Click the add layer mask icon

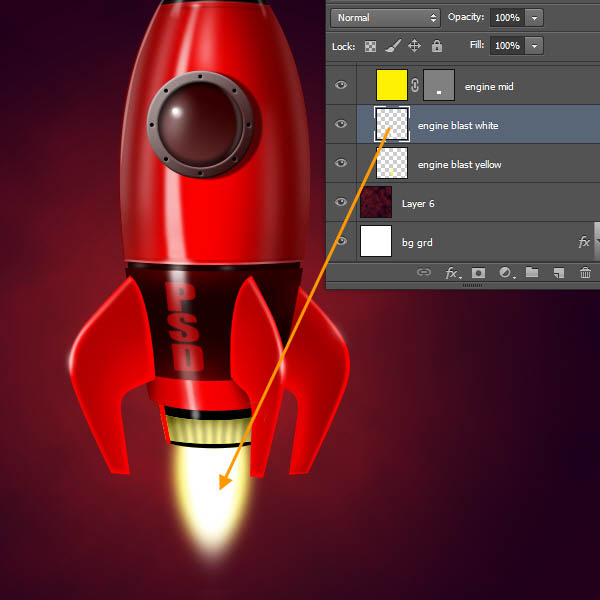click(x=479, y=272)
